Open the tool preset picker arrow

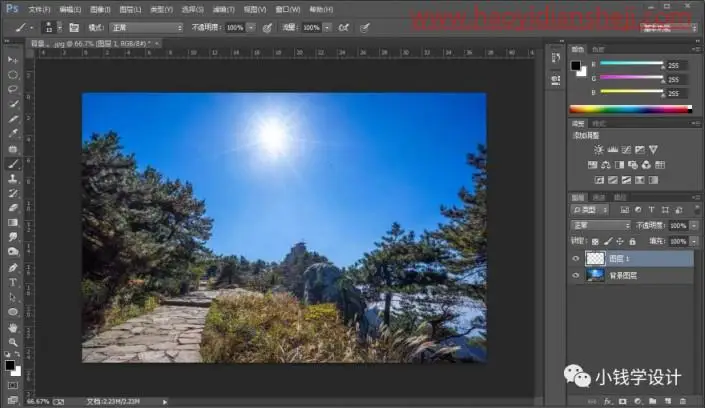pyautogui.click(x=31, y=28)
